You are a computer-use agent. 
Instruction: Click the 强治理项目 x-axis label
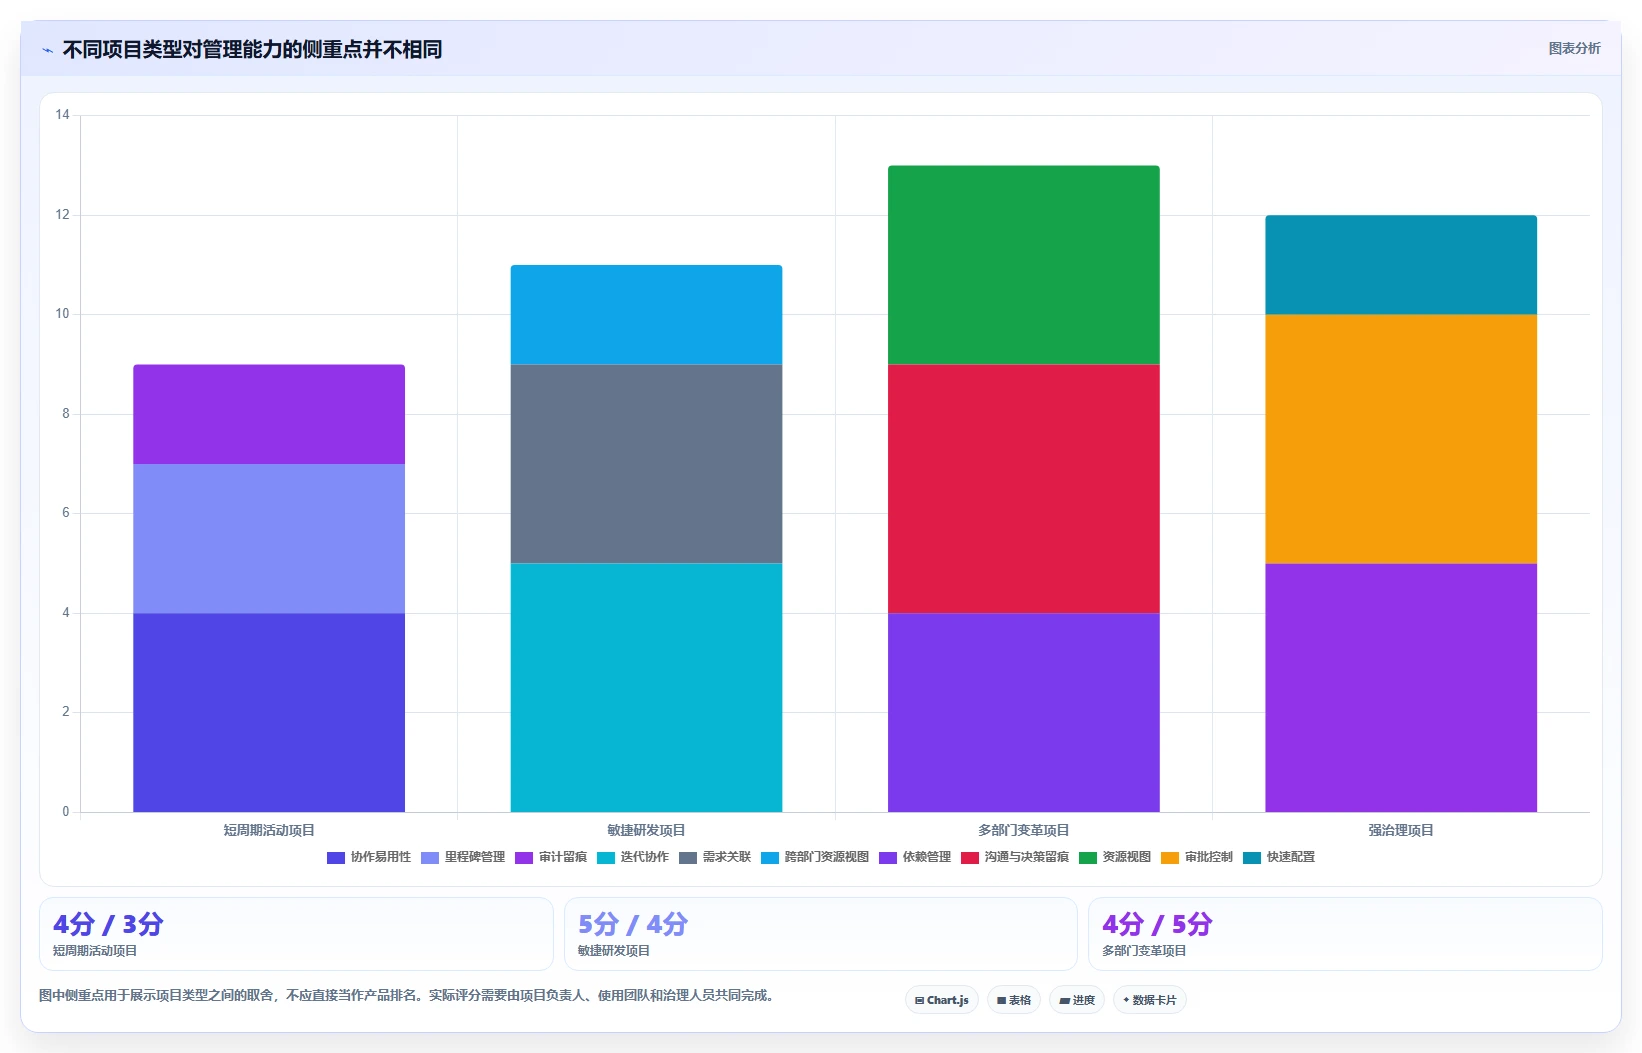point(1401,830)
